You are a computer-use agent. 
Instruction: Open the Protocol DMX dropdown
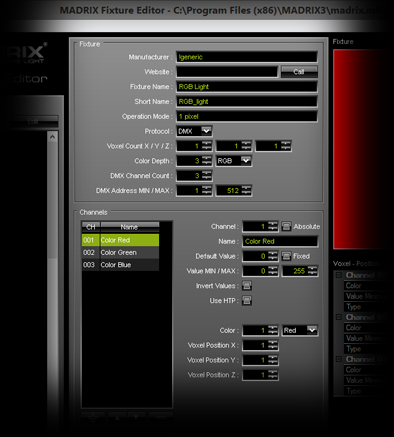tap(194, 131)
